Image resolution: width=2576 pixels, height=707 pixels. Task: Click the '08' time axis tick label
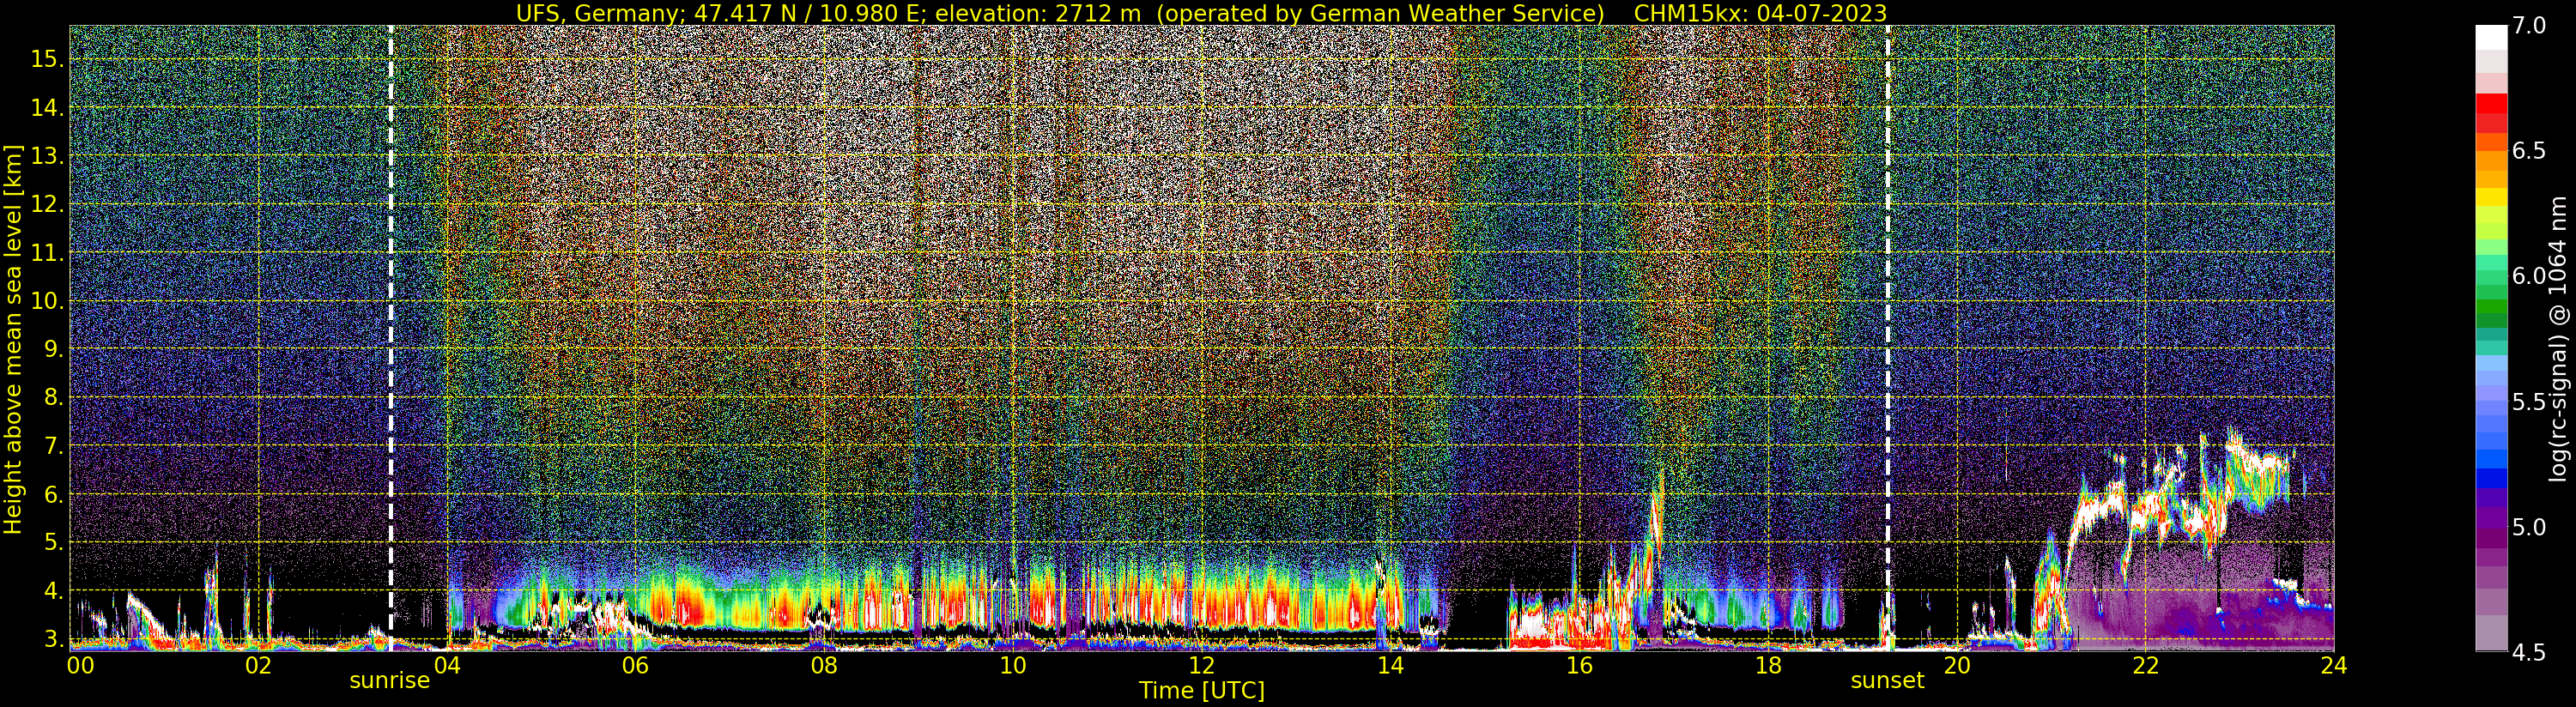pyautogui.click(x=823, y=666)
